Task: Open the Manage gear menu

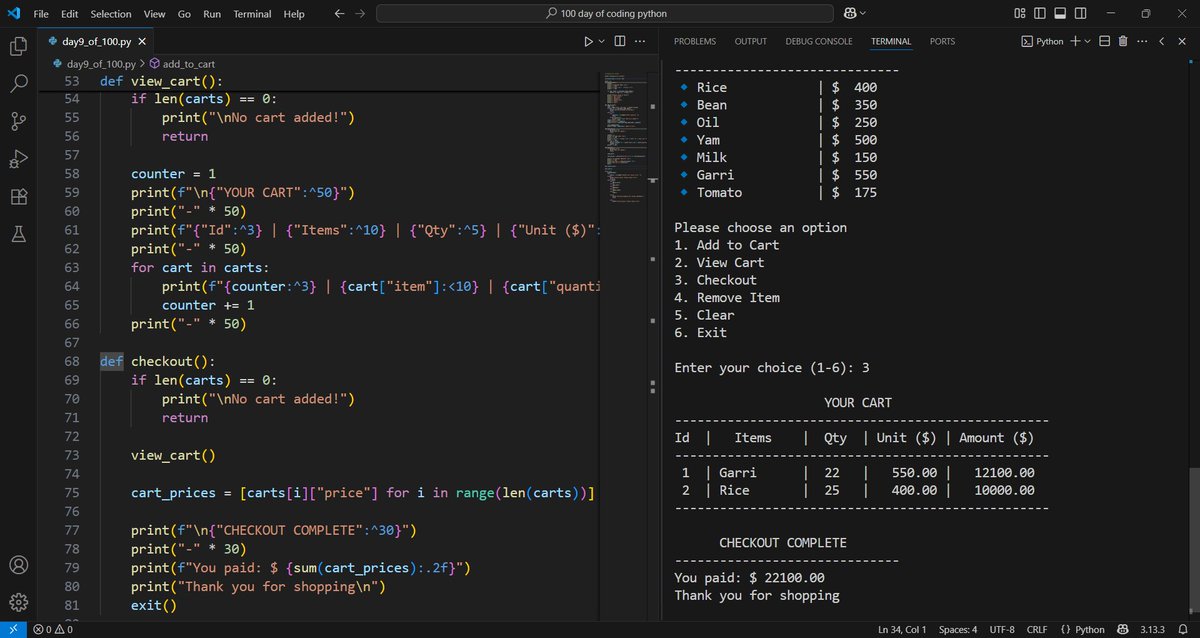Action: click(18, 602)
